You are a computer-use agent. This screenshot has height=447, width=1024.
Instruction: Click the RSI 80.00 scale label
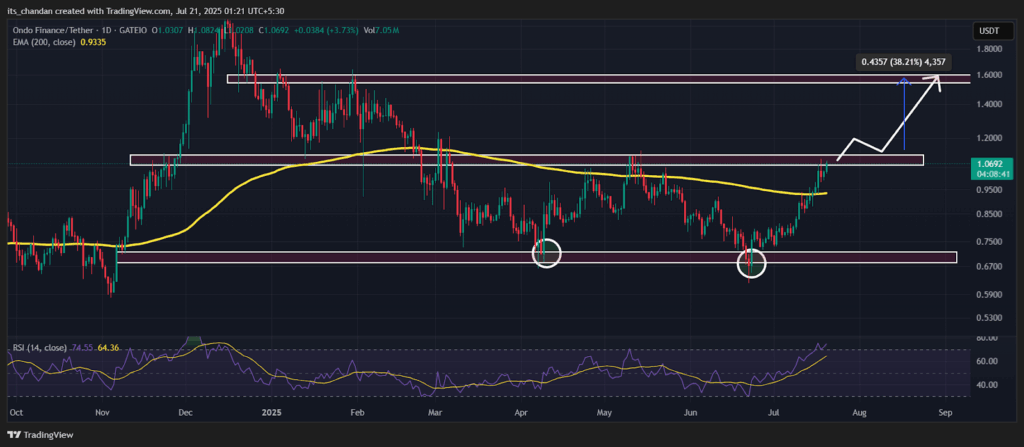[987, 339]
